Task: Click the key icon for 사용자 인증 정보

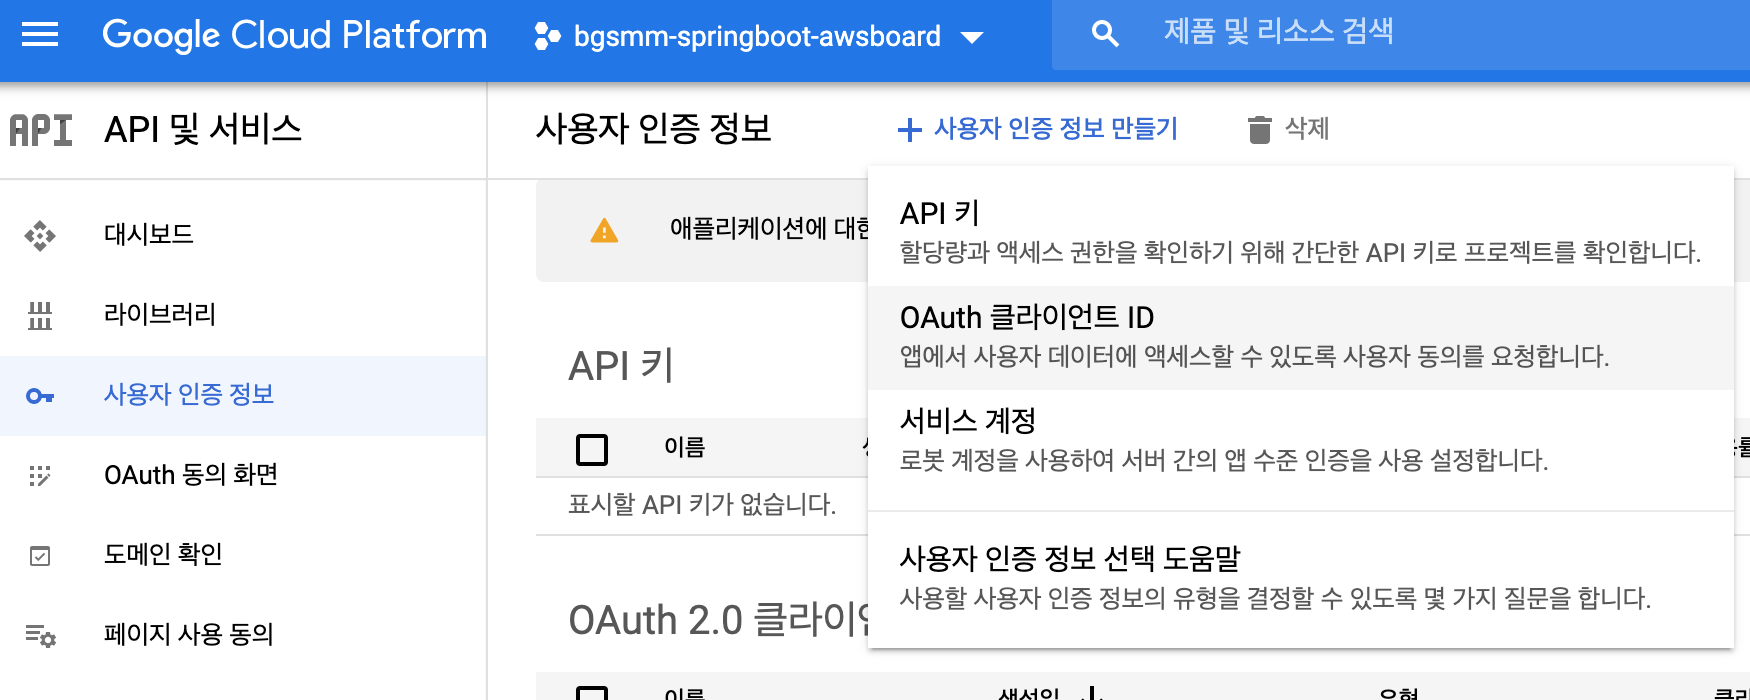Action: (40, 396)
